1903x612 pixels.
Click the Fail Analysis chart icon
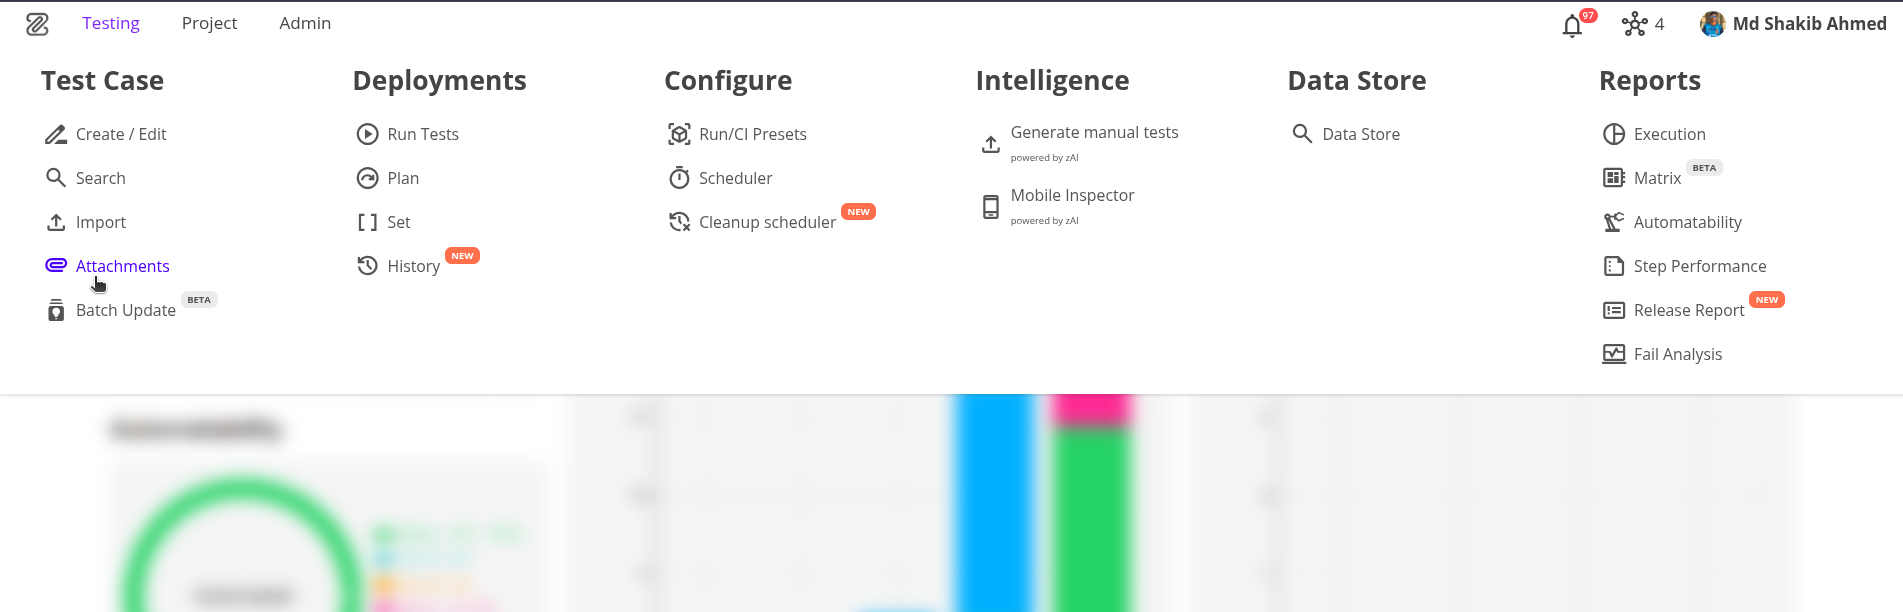[1613, 354]
